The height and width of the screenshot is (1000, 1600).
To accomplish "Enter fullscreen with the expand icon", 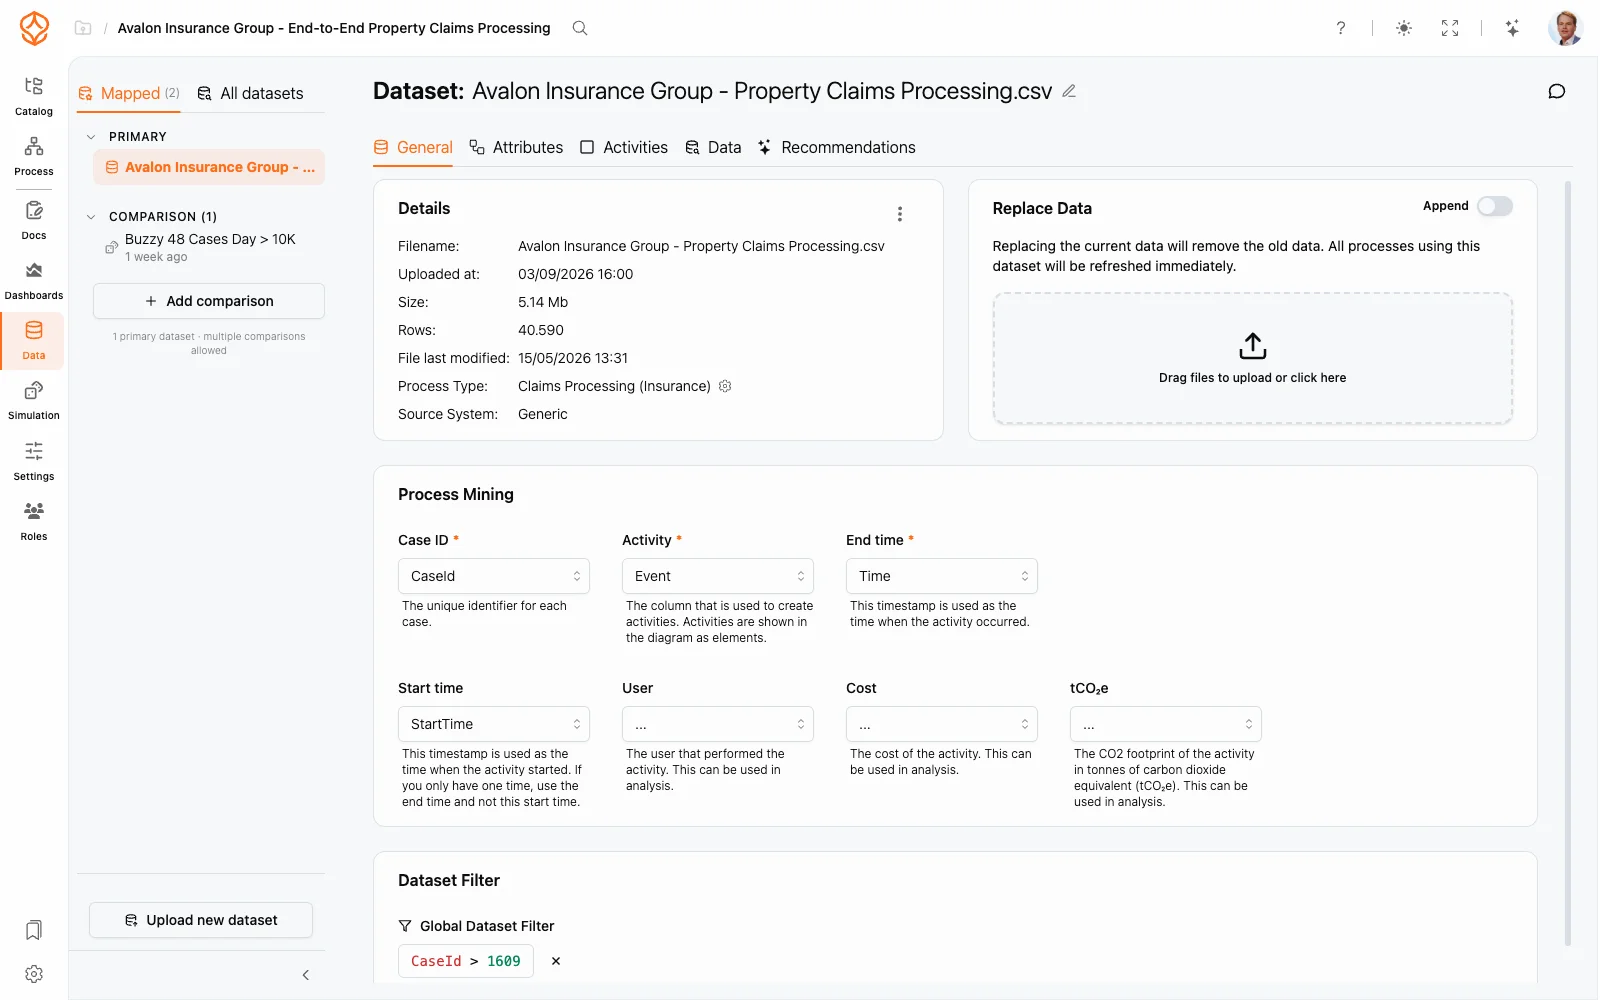I will click(1450, 28).
